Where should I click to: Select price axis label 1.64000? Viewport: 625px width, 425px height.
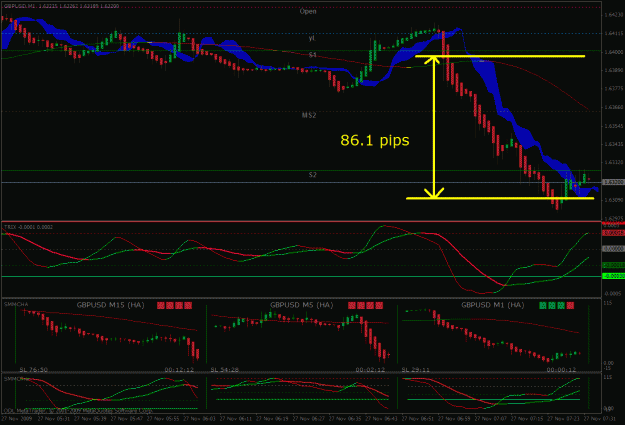[x=614, y=52]
